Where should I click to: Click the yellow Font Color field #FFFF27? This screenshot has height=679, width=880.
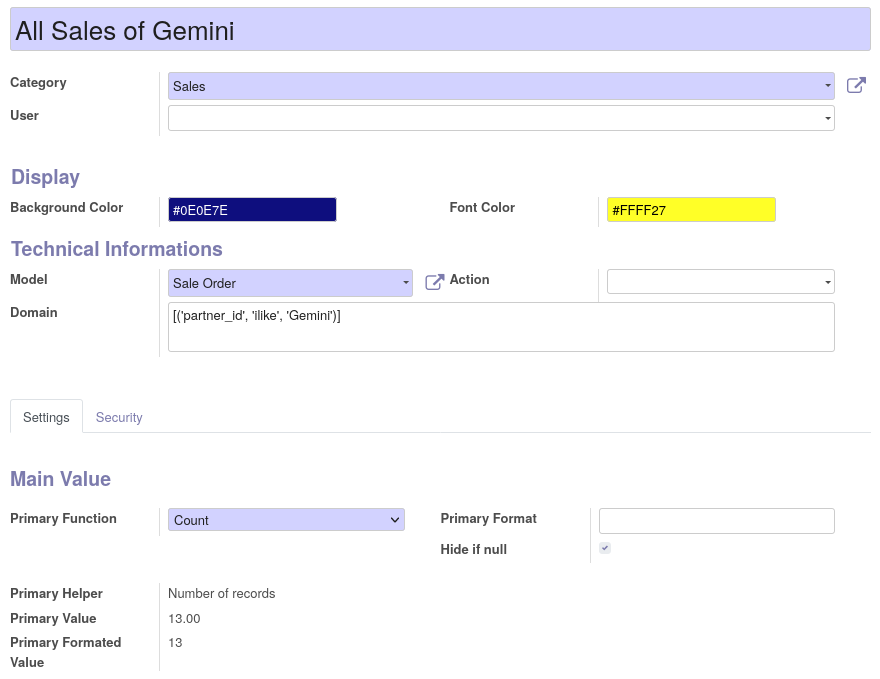(x=691, y=210)
